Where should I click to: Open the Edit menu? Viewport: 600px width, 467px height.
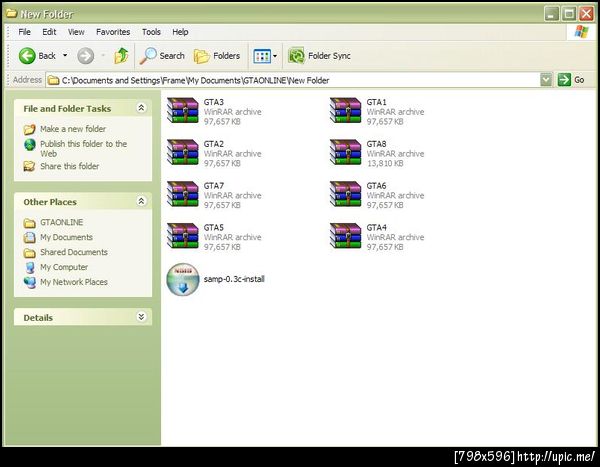[x=49, y=32]
